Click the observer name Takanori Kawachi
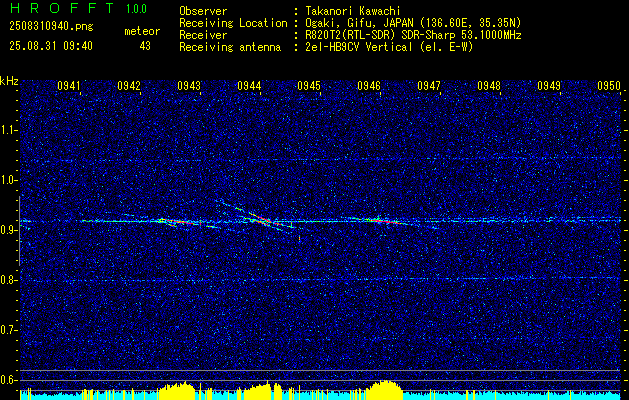 (351, 11)
